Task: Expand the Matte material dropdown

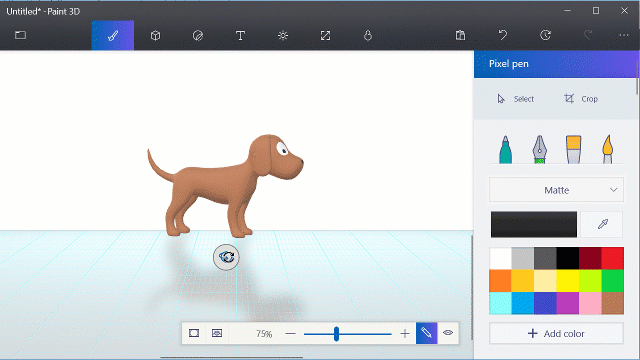Action: 556,190
